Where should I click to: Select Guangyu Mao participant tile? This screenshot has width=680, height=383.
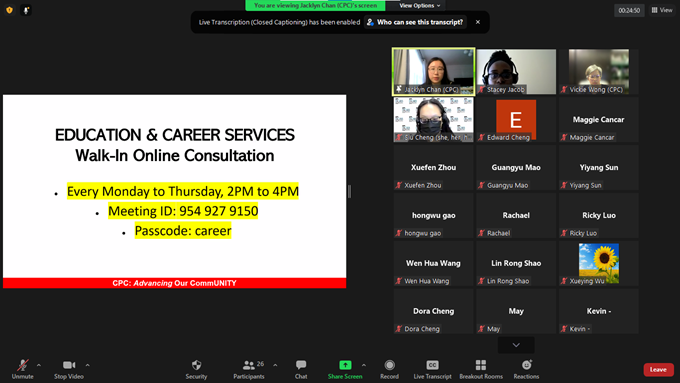coord(516,167)
